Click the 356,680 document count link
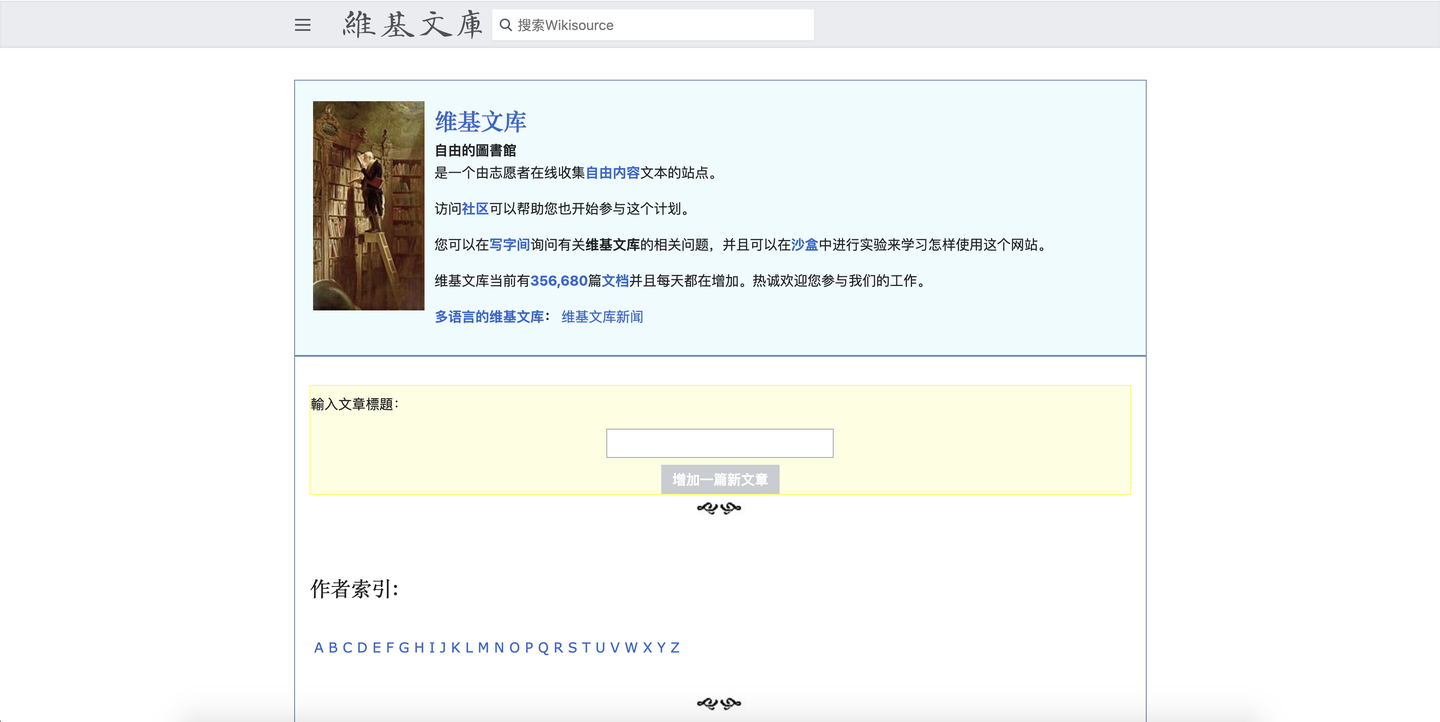Viewport: 1440px width, 722px height. pyautogui.click(x=562, y=281)
